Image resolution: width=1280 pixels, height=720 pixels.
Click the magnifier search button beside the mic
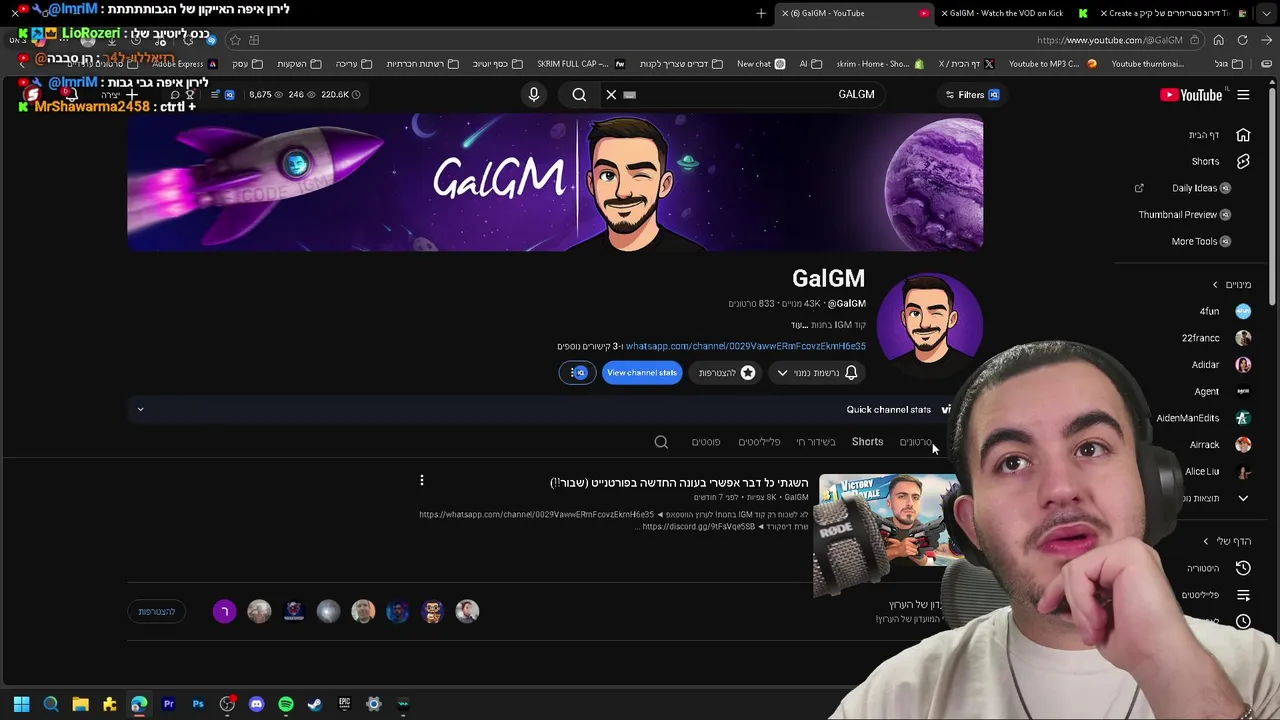[x=579, y=94]
